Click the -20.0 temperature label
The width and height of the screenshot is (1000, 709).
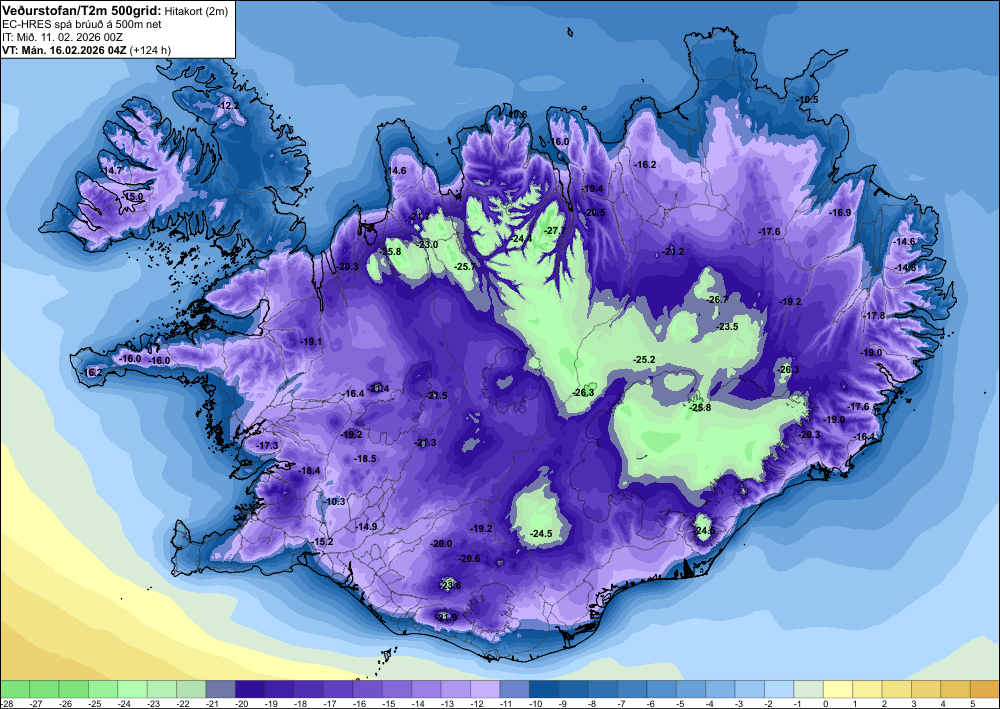(x=441, y=544)
